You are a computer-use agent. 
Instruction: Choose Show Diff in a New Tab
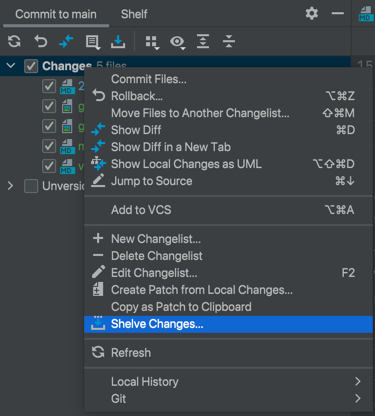tap(228, 147)
